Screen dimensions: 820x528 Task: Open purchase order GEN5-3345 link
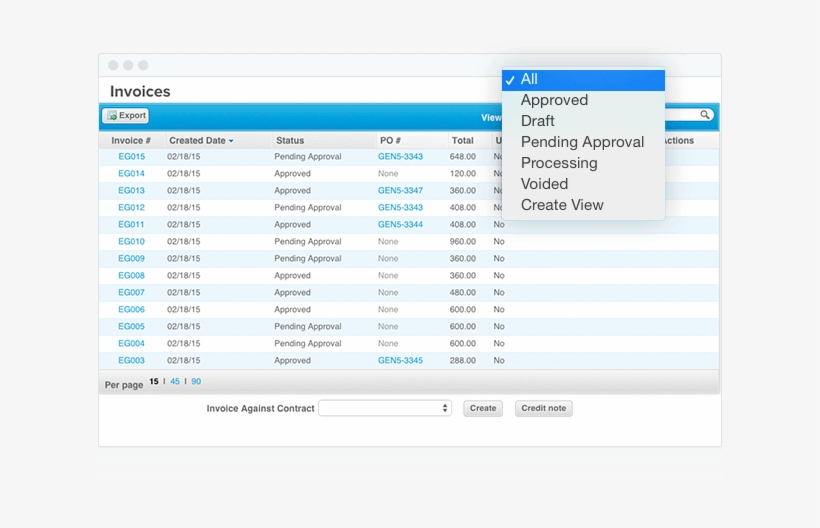[400, 361]
